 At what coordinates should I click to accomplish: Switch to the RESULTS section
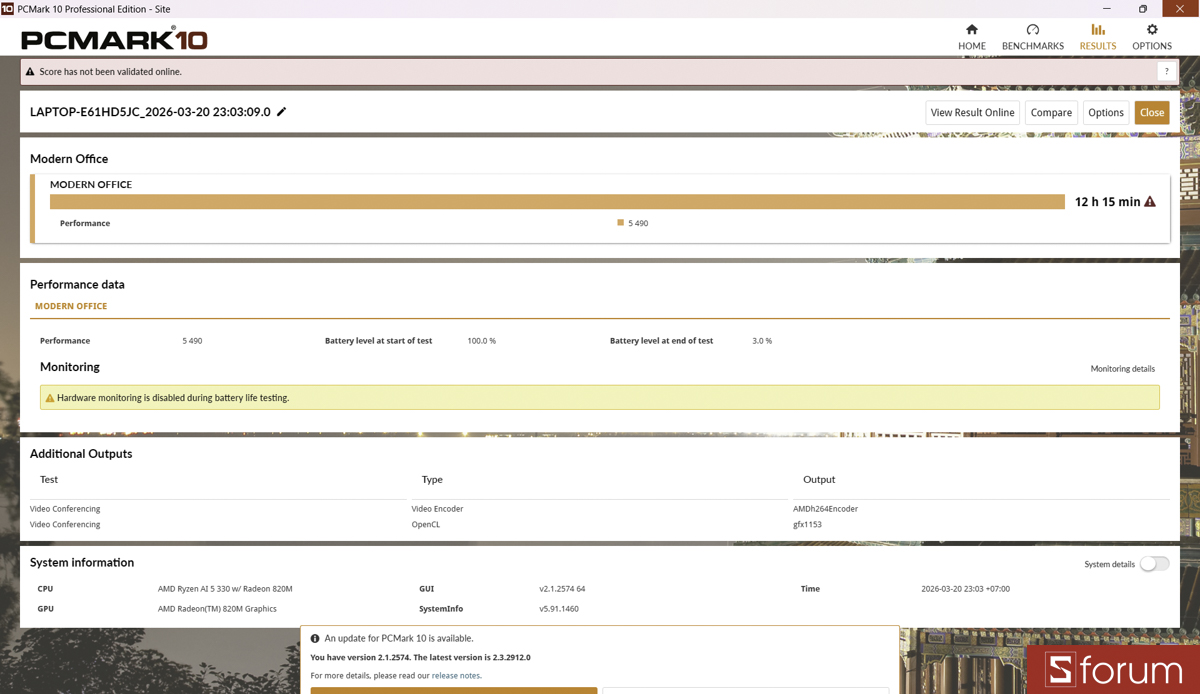click(x=1097, y=37)
